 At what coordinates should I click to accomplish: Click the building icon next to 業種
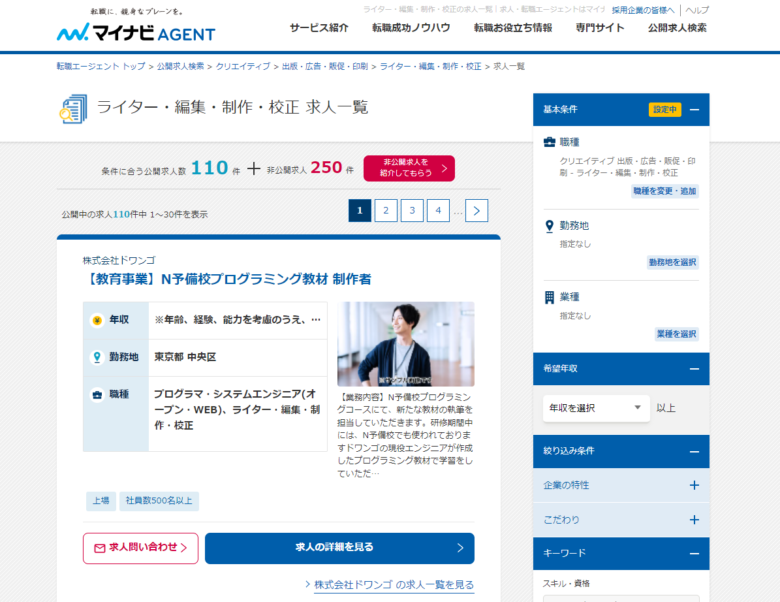549,298
